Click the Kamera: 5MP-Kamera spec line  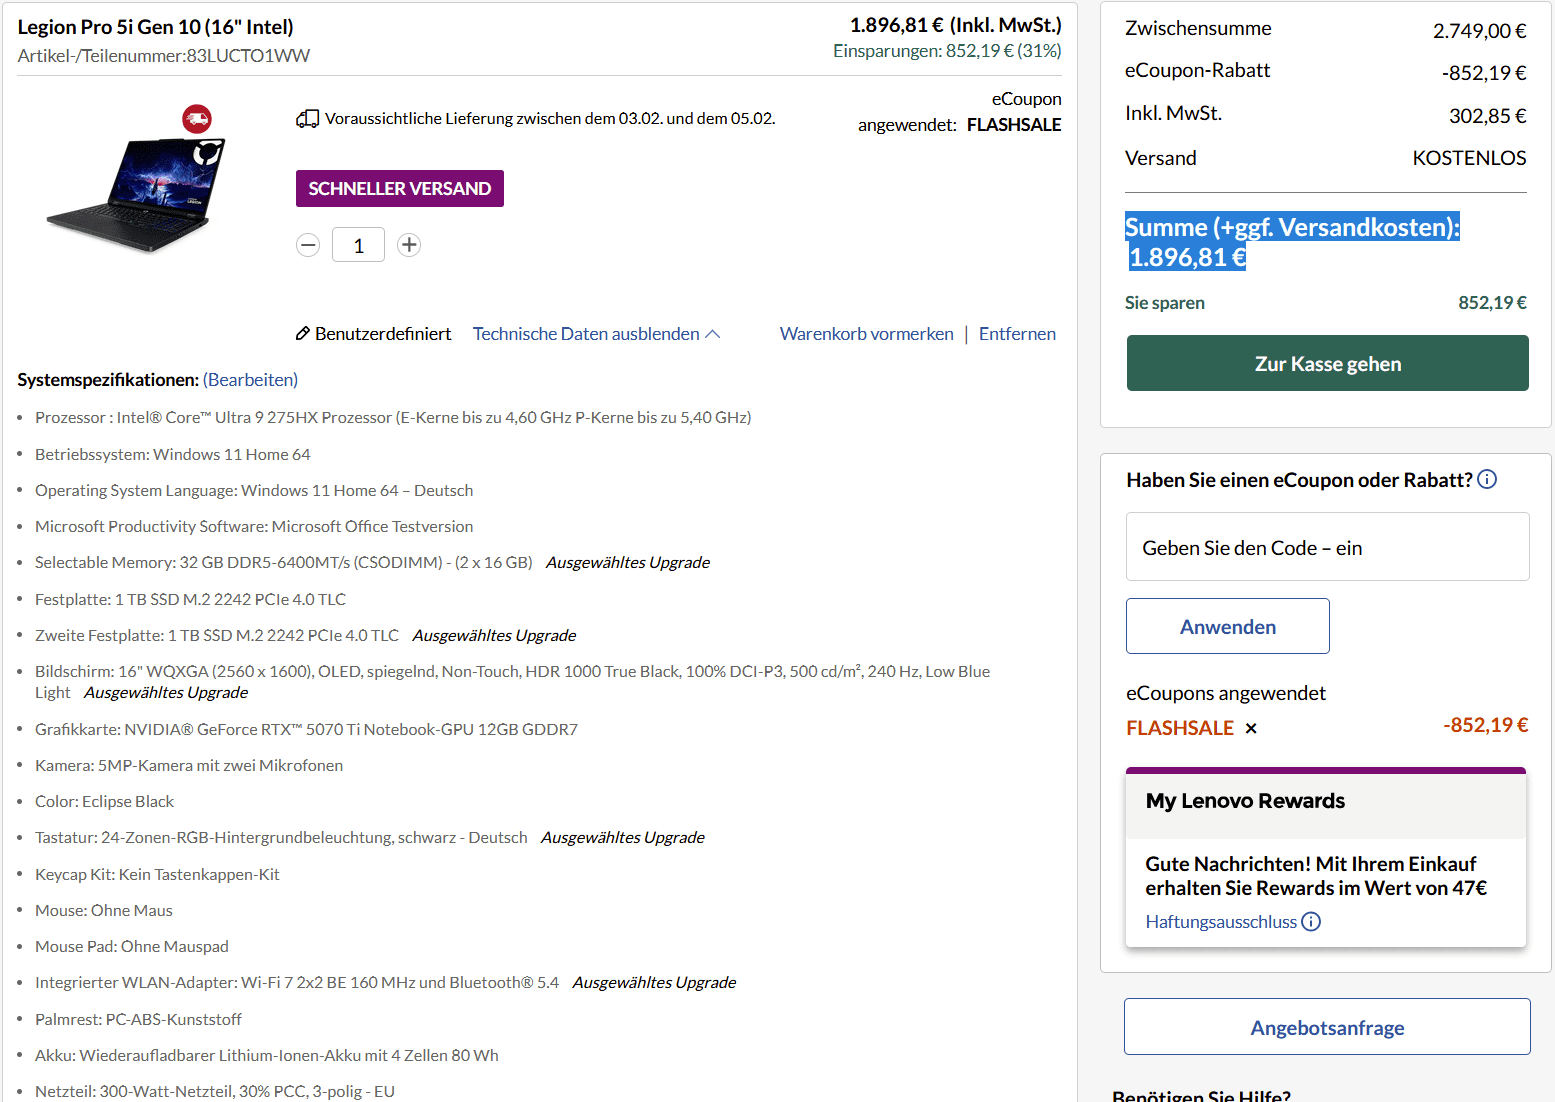click(x=189, y=766)
